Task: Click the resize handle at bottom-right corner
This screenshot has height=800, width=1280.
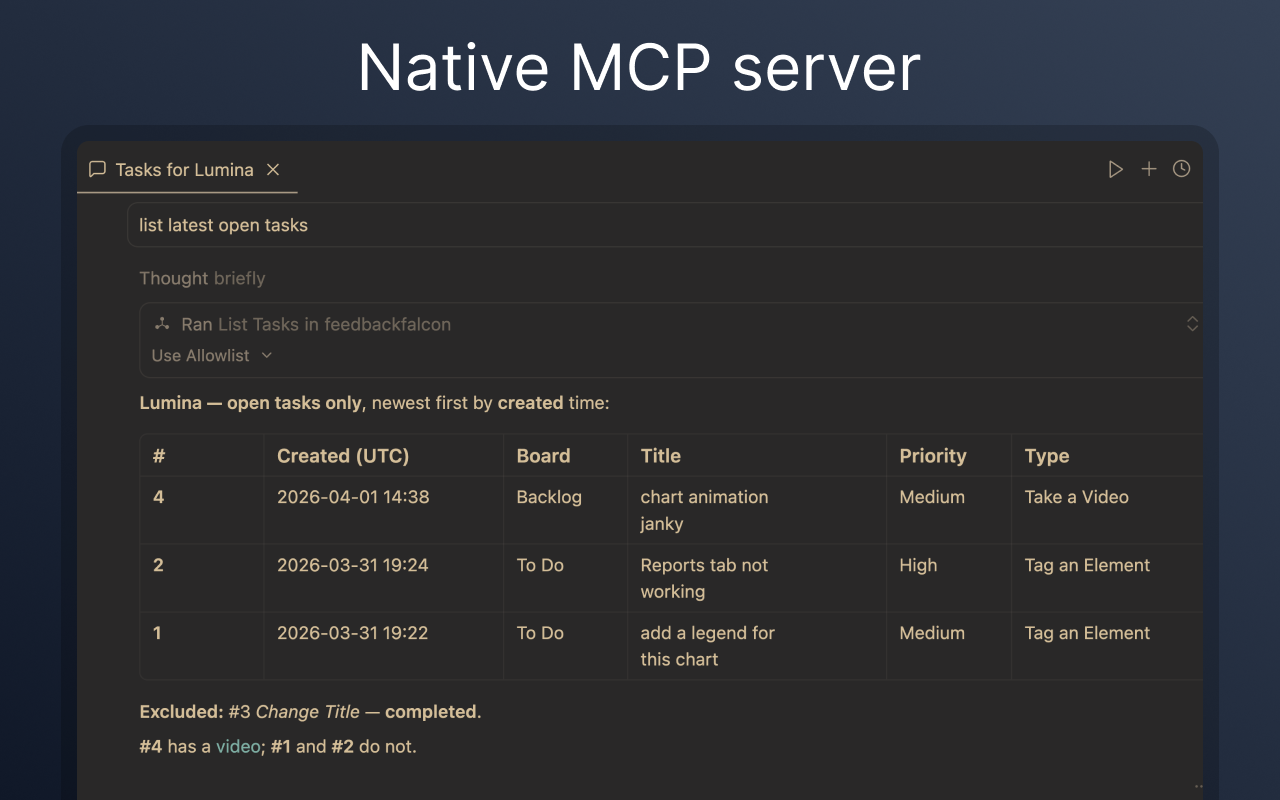Action: coord(1196,786)
